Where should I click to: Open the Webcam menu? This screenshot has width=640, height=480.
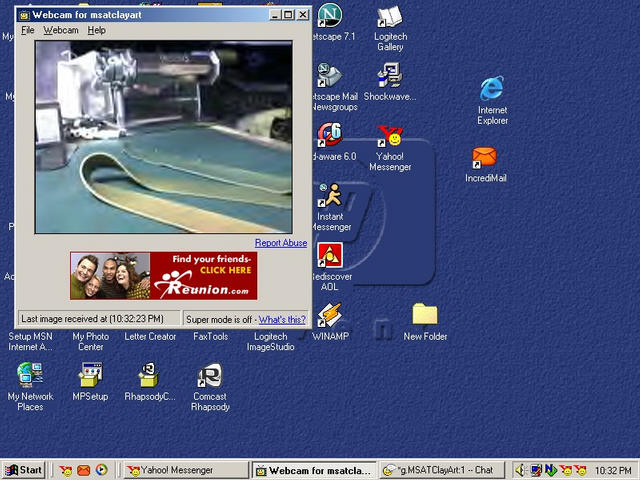click(x=61, y=30)
